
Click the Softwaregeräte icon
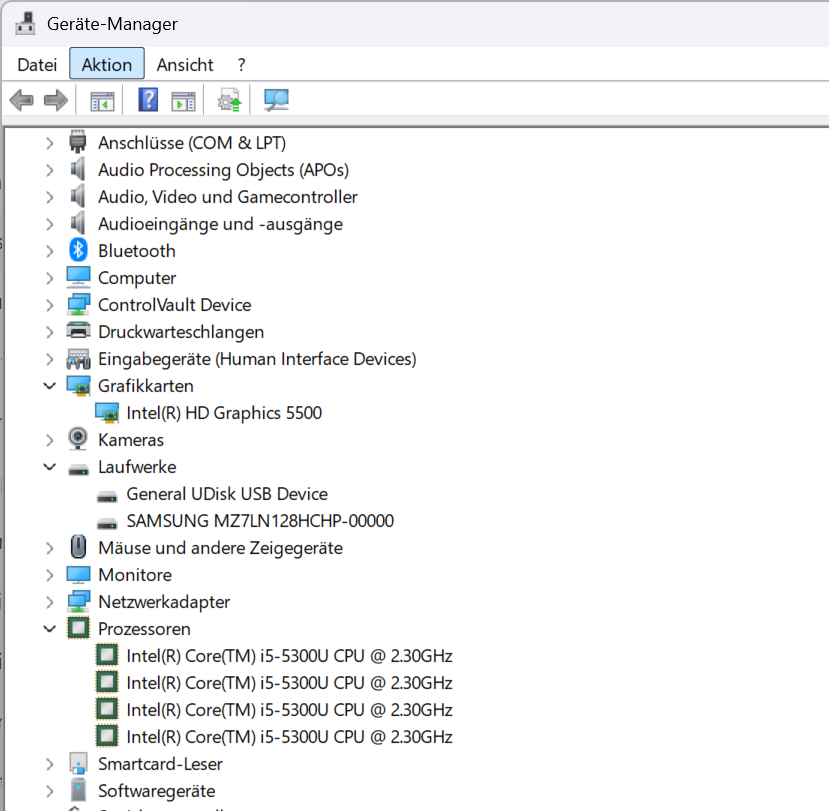coord(78,790)
